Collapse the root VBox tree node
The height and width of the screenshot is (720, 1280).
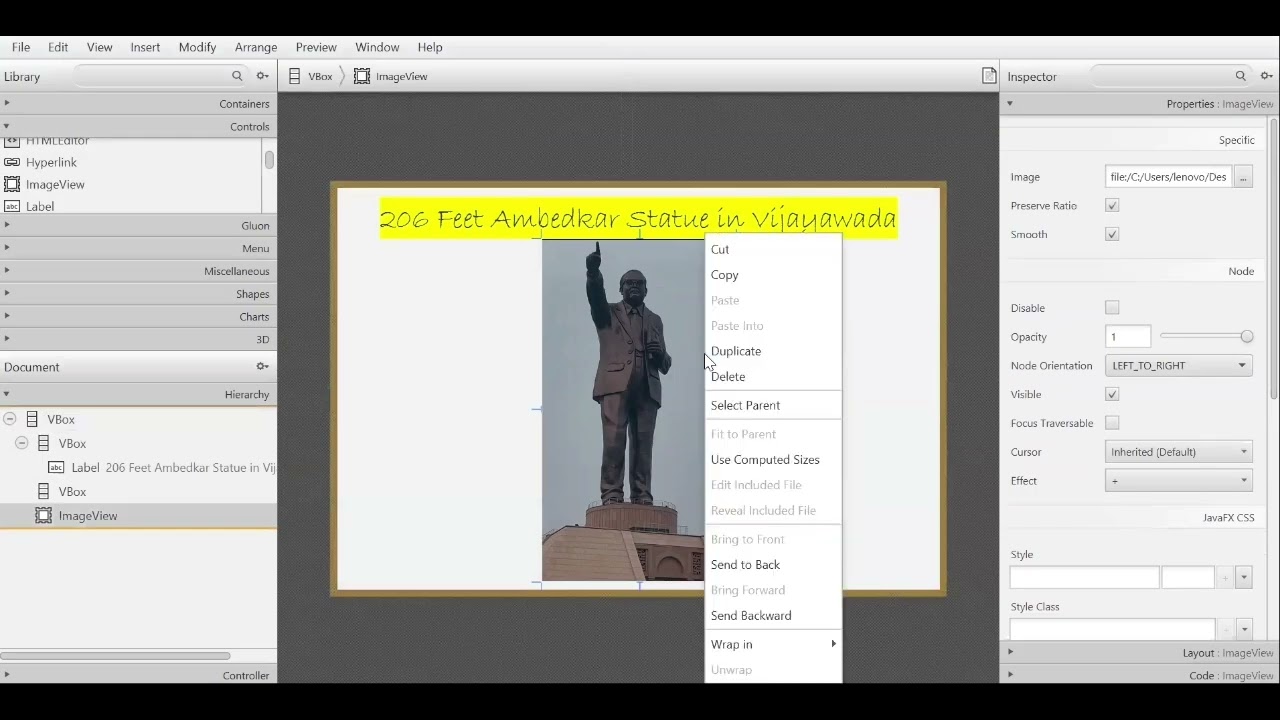coord(9,419)
